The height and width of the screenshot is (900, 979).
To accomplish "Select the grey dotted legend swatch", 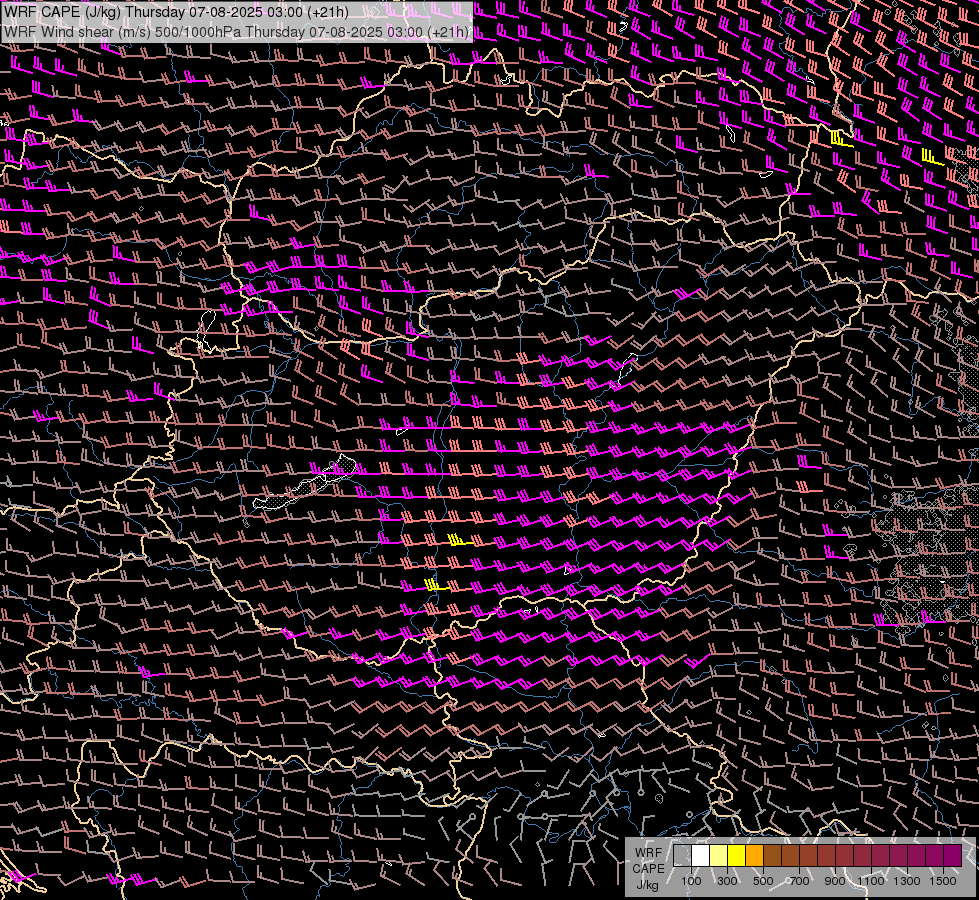I will click(682, 855).
